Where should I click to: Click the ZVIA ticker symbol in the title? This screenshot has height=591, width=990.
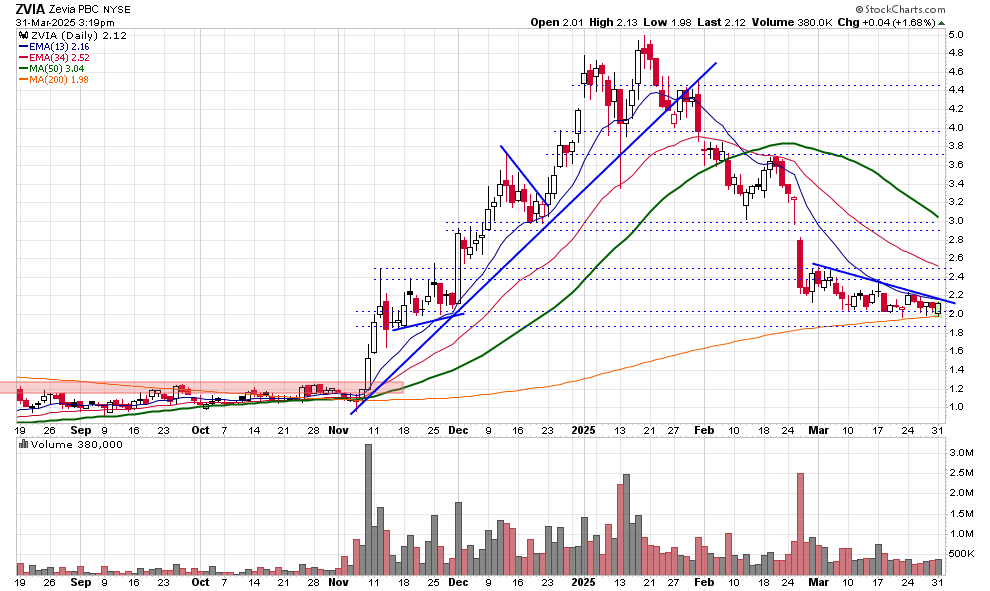(x=32, y=8)
